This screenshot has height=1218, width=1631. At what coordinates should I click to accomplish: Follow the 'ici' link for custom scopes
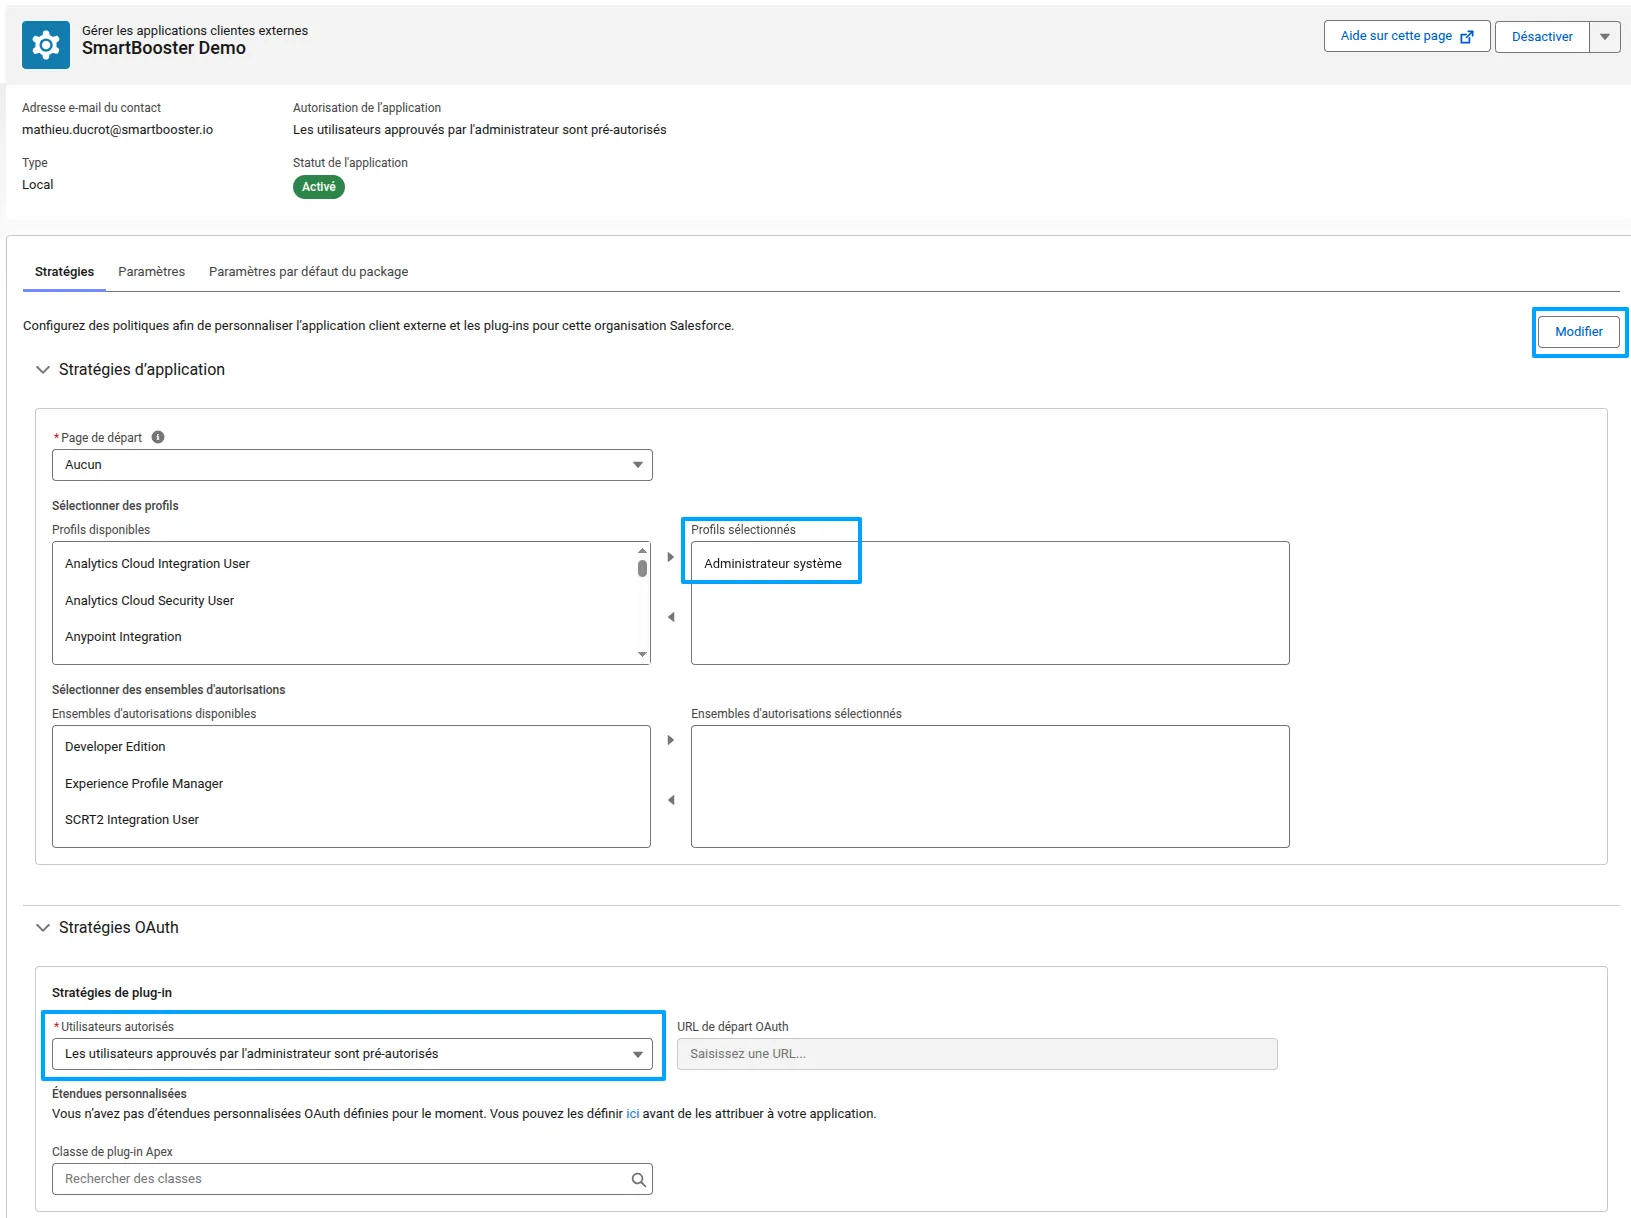(x=633, y=1114)
